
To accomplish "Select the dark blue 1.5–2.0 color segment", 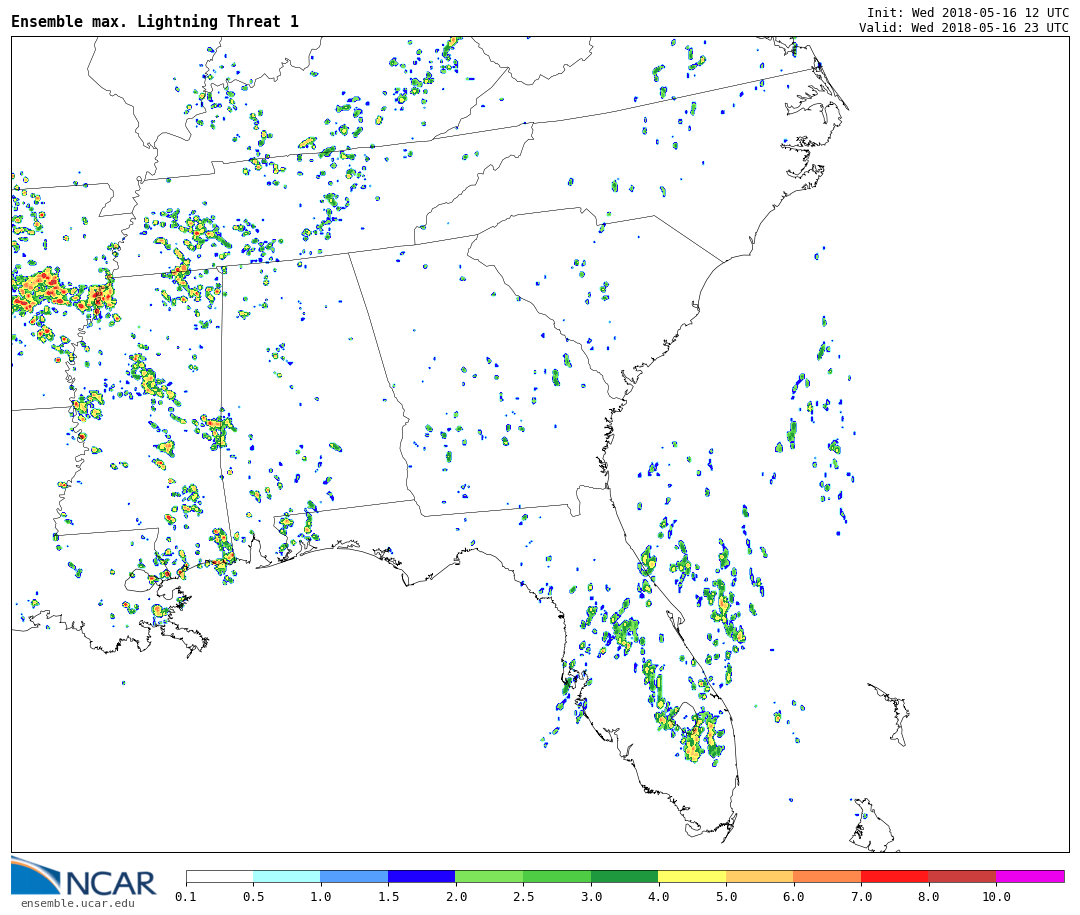I will pos(421,876).
